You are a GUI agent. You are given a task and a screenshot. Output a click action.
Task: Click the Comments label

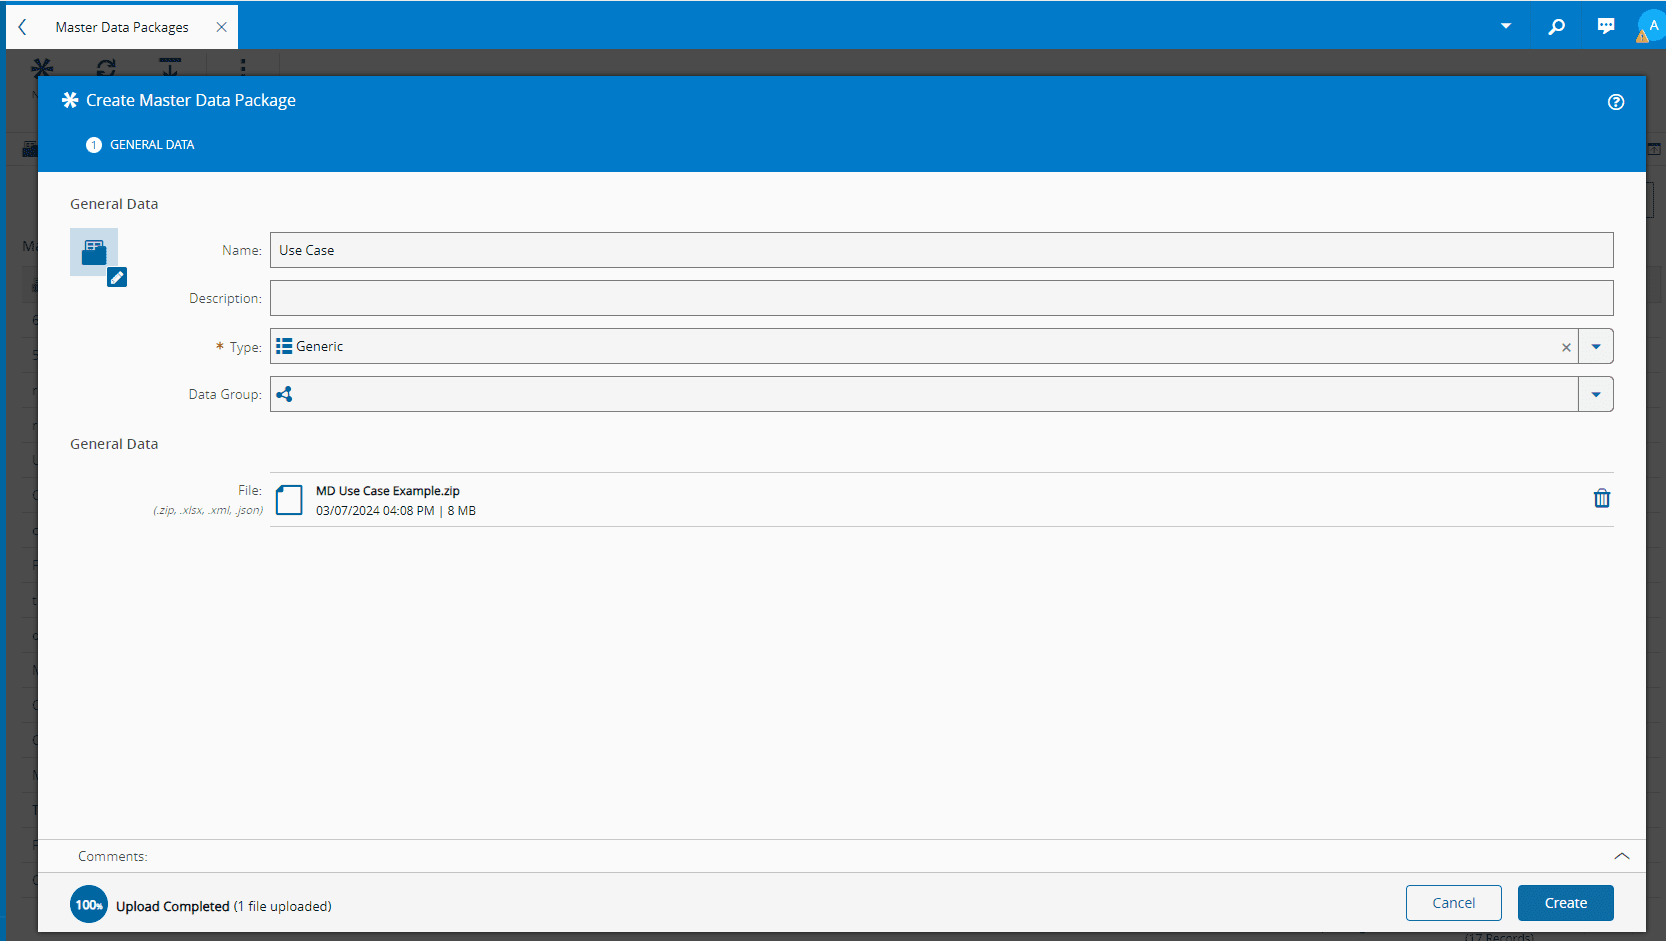coord(112,856)
